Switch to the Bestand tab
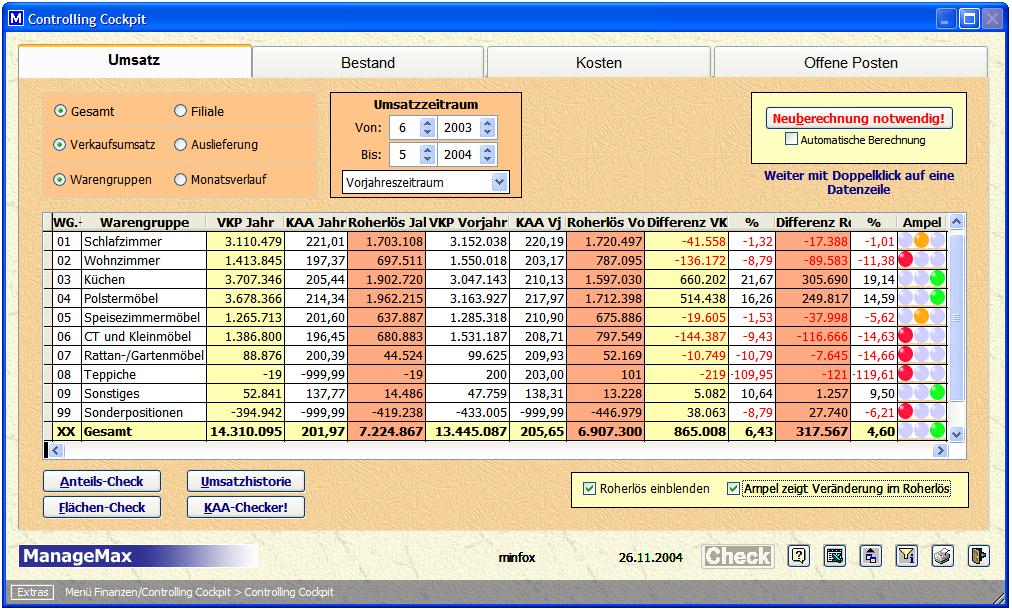The image size is (1012, 610). [367, 62]
